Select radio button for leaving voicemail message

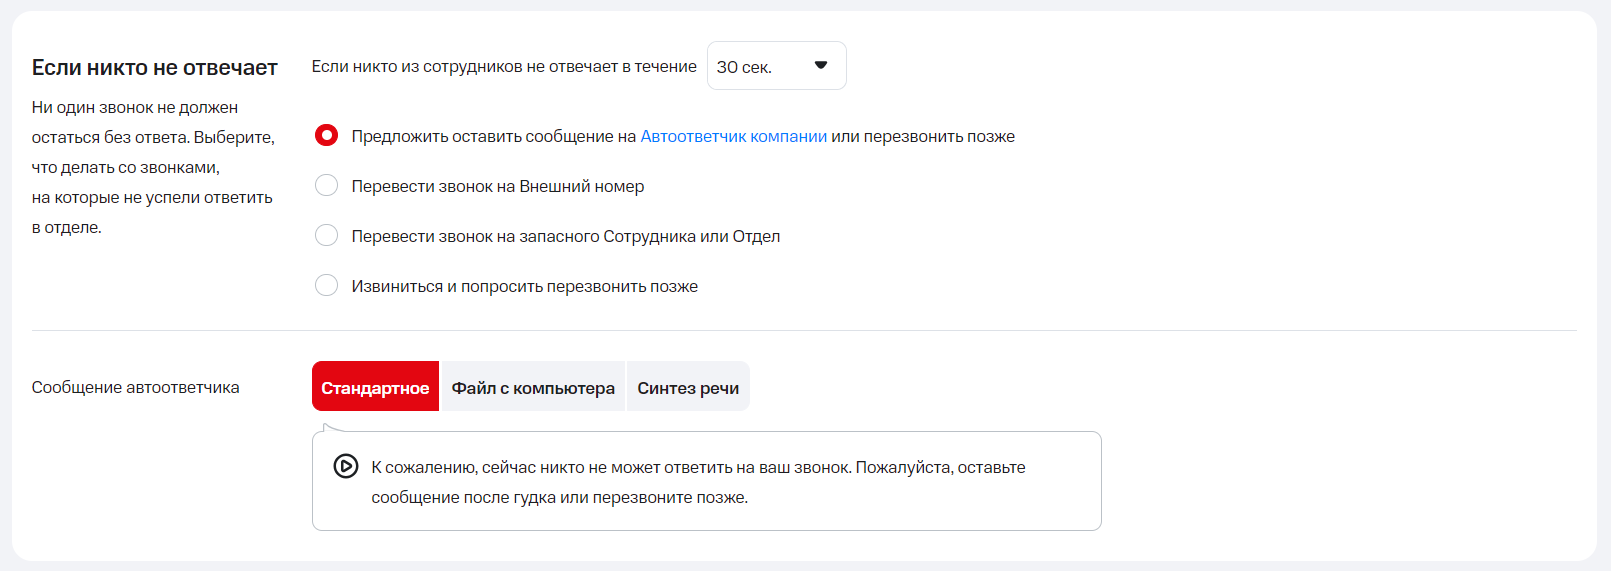pos(326,136)
